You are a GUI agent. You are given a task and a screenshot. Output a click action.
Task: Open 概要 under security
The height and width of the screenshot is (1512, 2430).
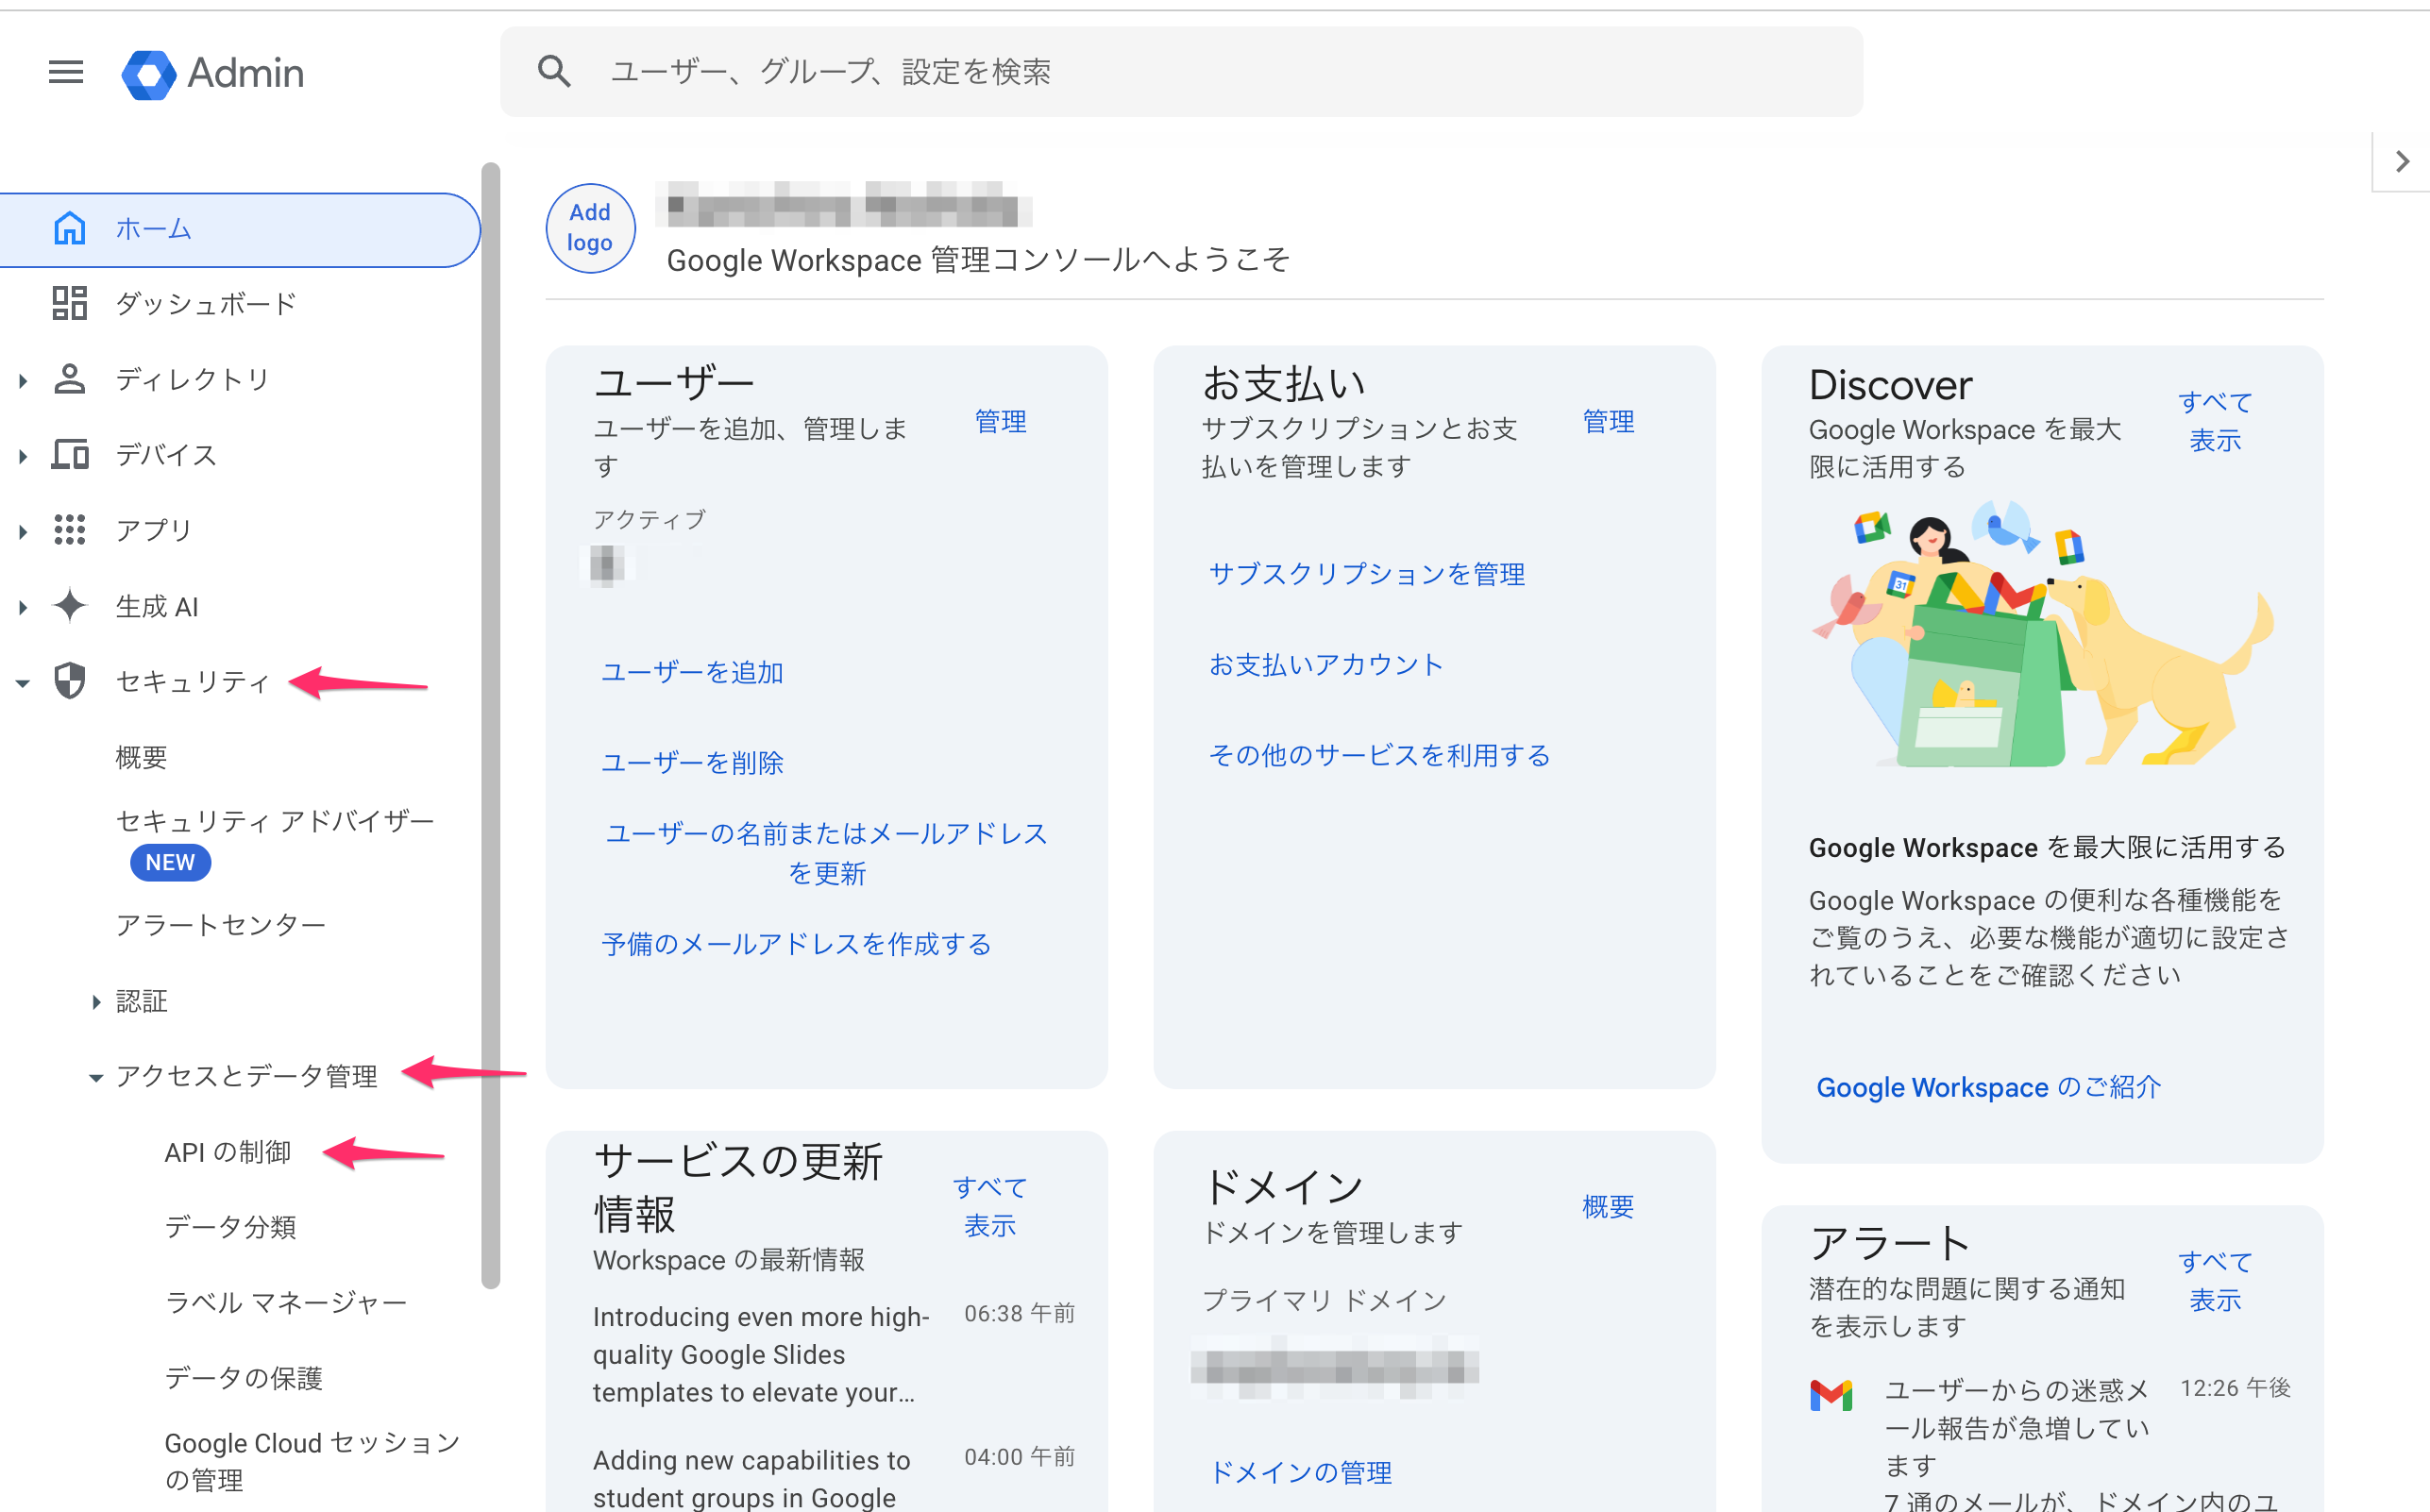141,757
